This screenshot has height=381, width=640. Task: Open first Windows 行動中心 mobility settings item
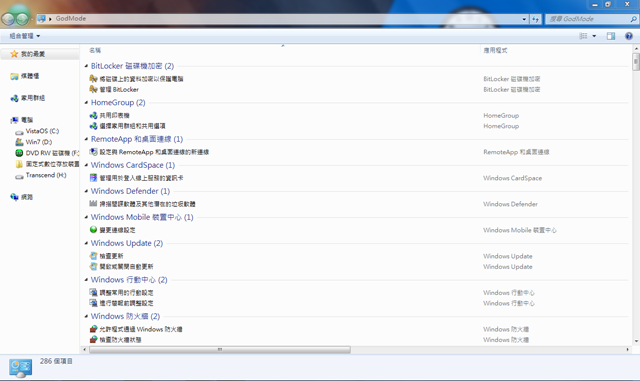pyautogui.click(x=121, y=293)
